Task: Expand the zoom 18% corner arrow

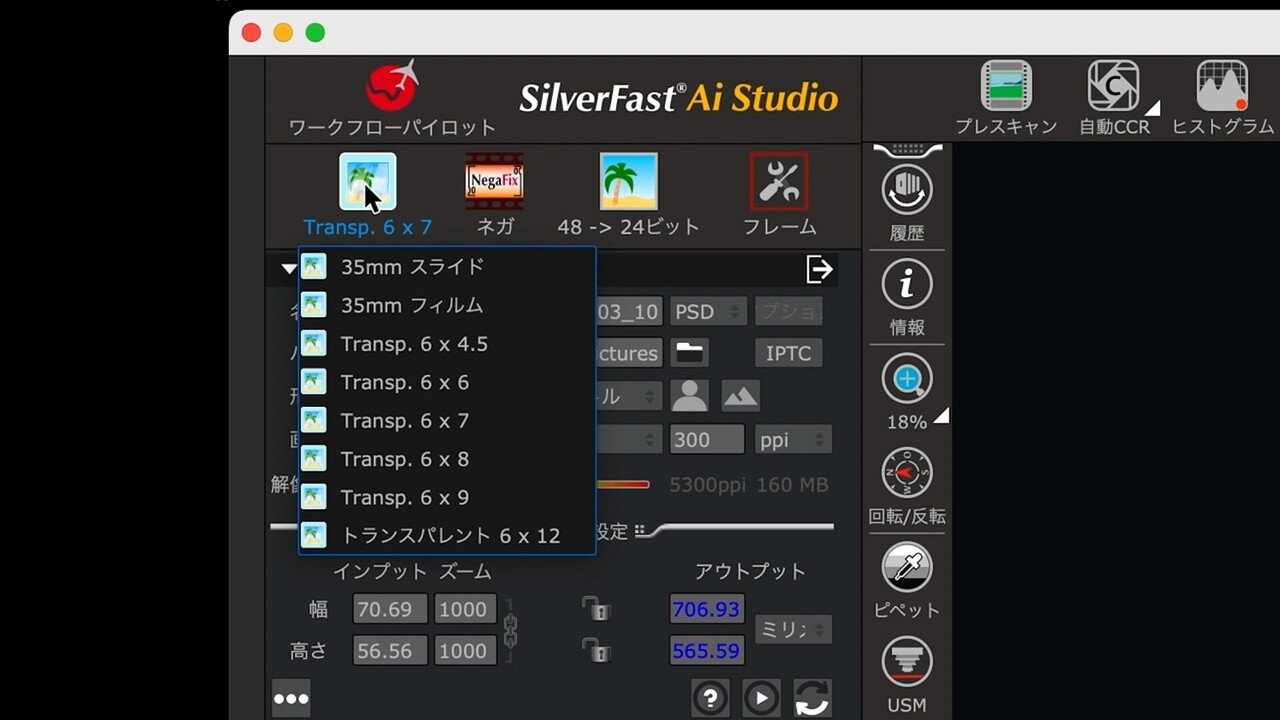Action: pos(941,415)
